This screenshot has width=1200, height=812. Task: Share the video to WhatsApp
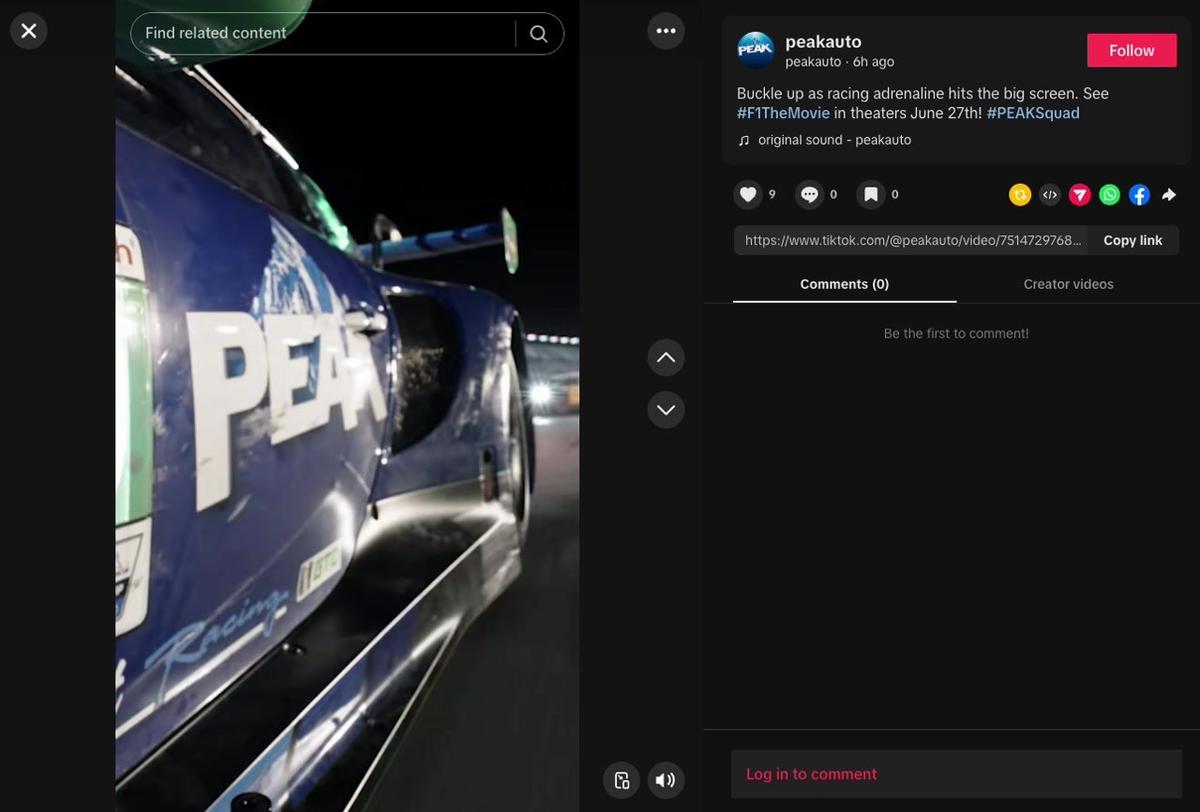(x=1110, y=195)
